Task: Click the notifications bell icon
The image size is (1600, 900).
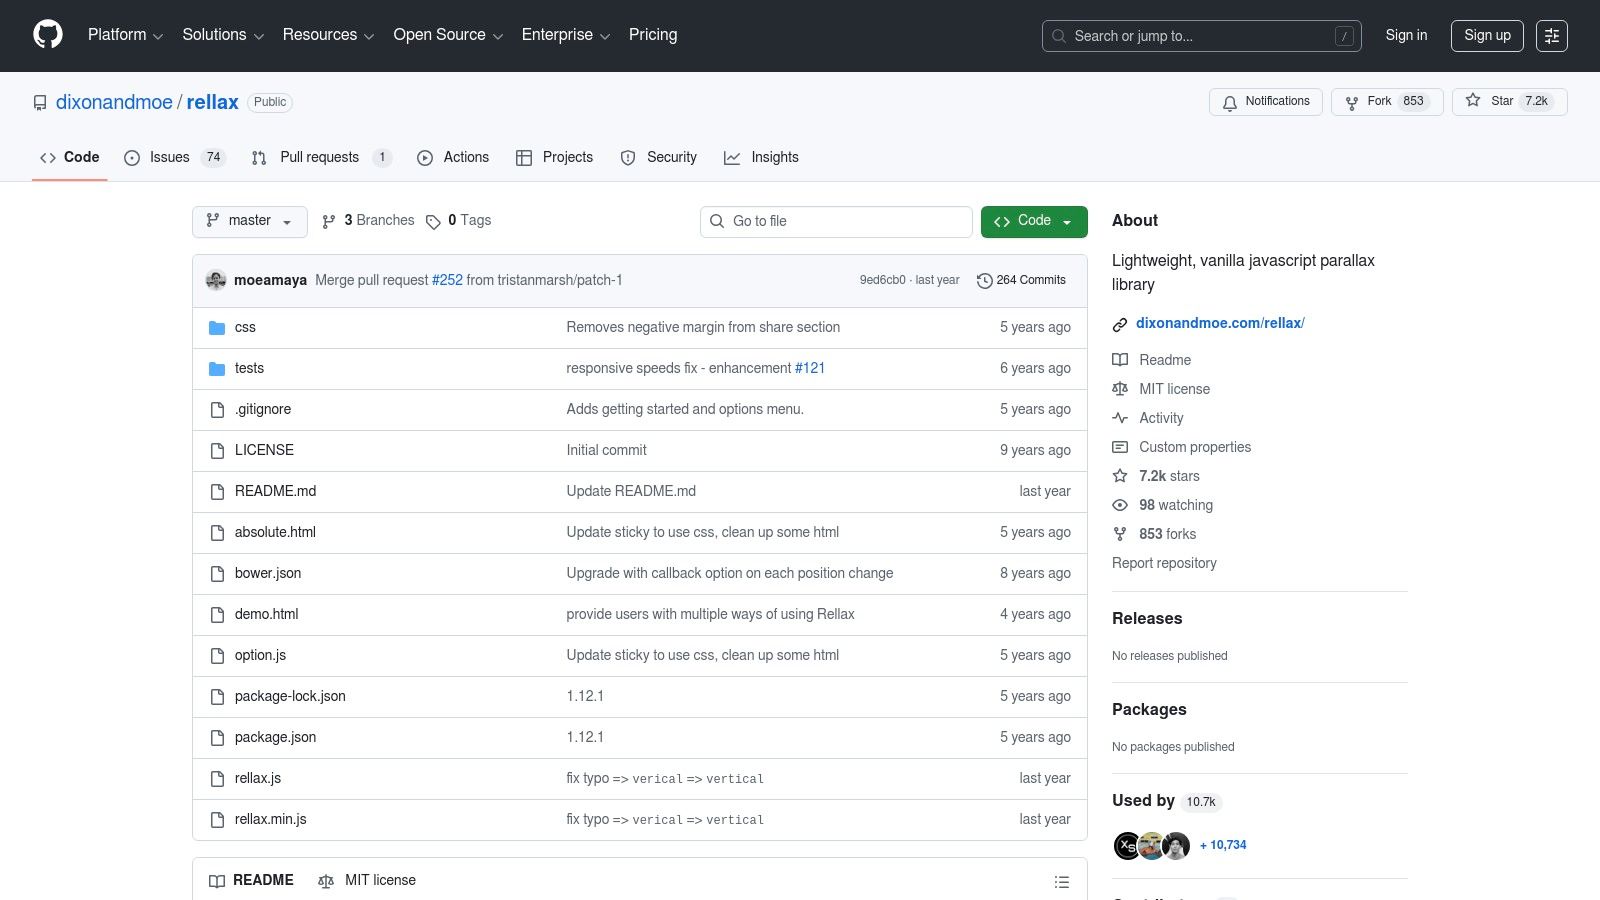Action: [1229, 102]
